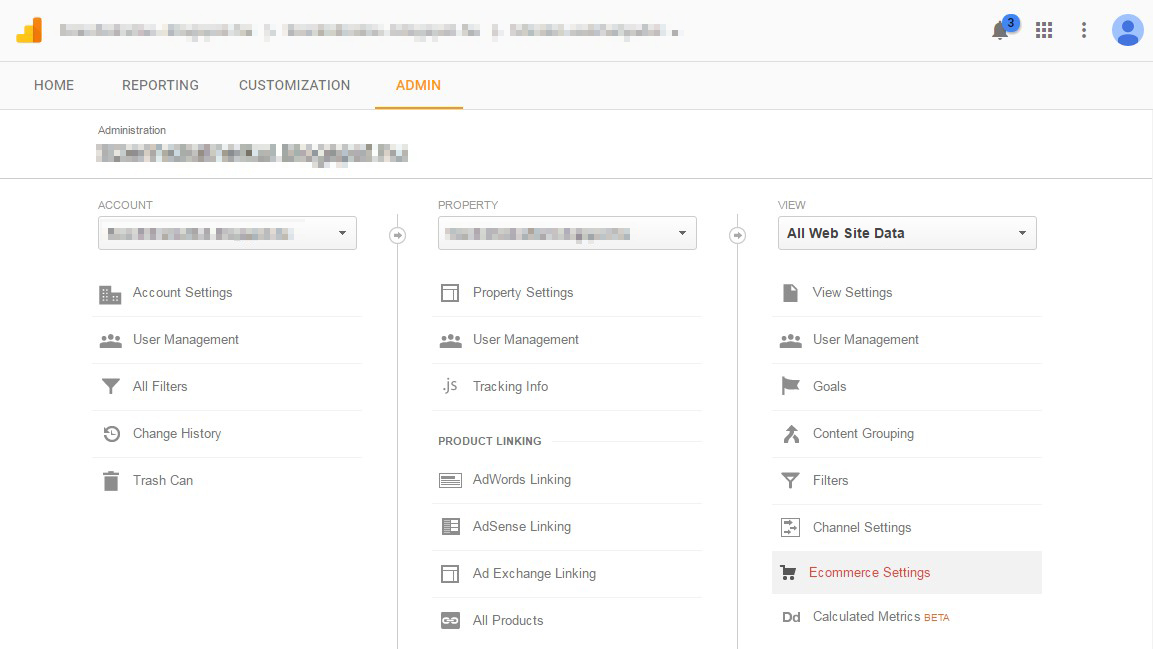Click the Tracking Info .js icon

[x=450, y=386]
